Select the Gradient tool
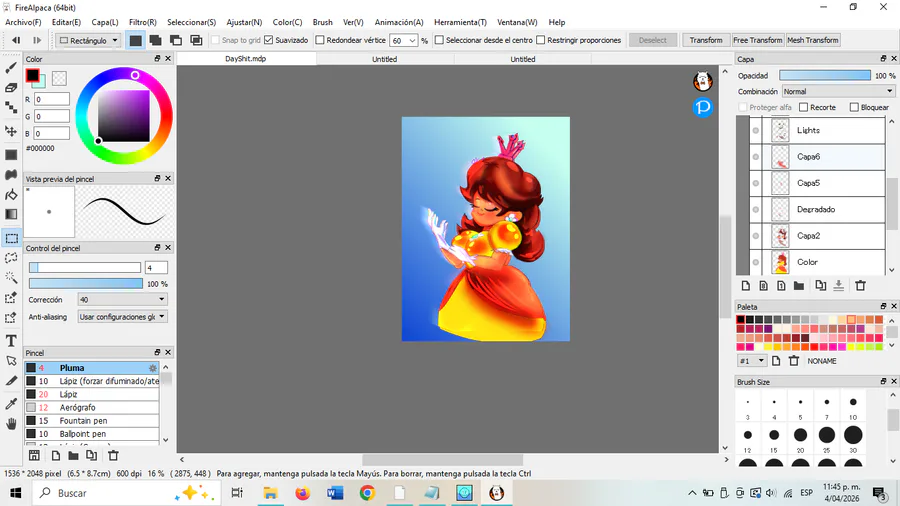The width and height of the screenshot is (900, 506). [11, 215]
